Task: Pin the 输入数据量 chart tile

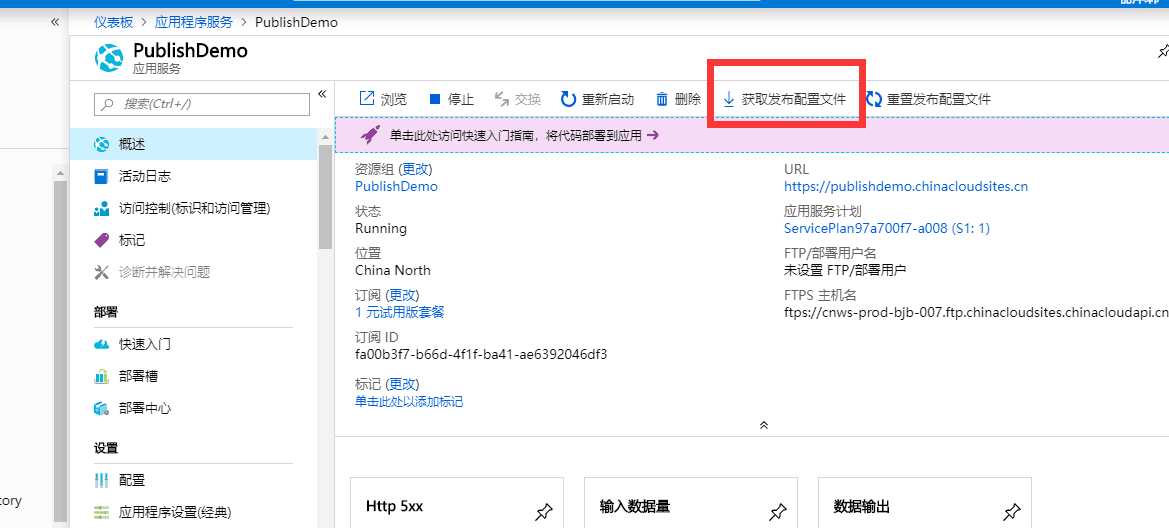Action: [x=778, y=512]
